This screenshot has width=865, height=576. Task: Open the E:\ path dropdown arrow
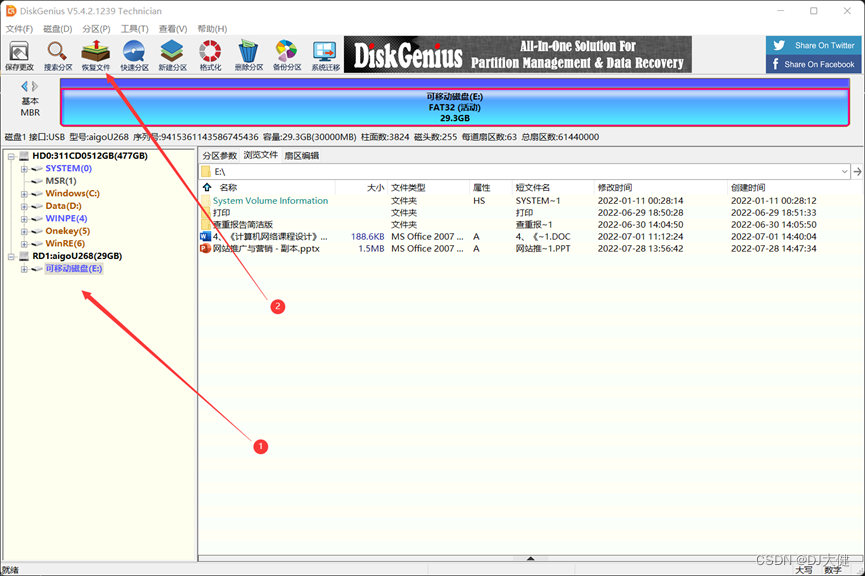coord(844,172)
